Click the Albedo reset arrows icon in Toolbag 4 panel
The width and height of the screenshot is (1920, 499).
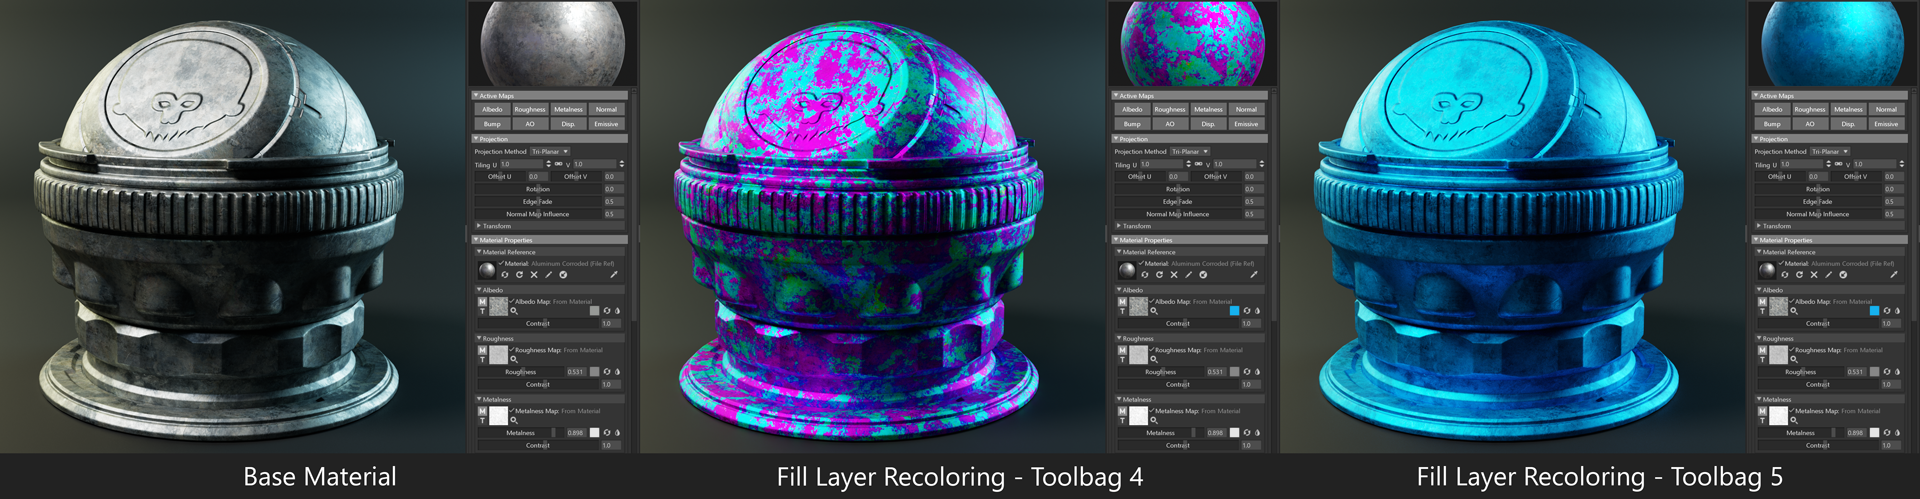(1247, 311)
